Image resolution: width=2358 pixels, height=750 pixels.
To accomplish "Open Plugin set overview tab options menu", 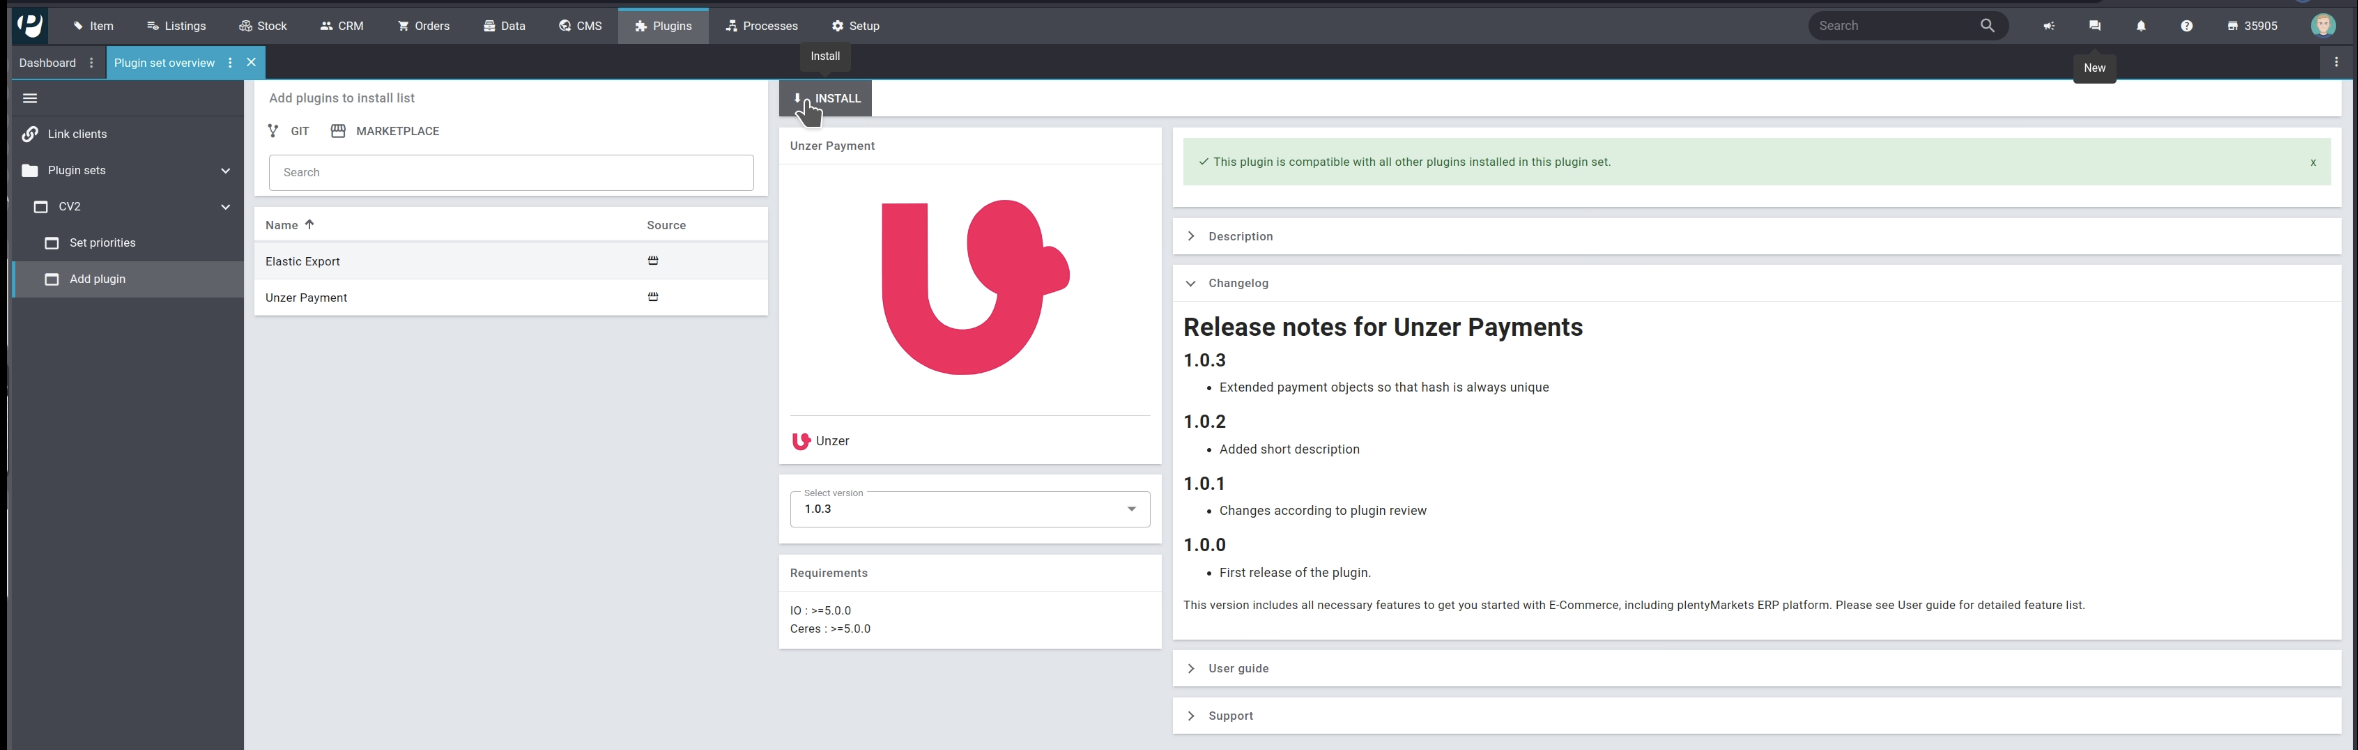I will tap(230, 63).
